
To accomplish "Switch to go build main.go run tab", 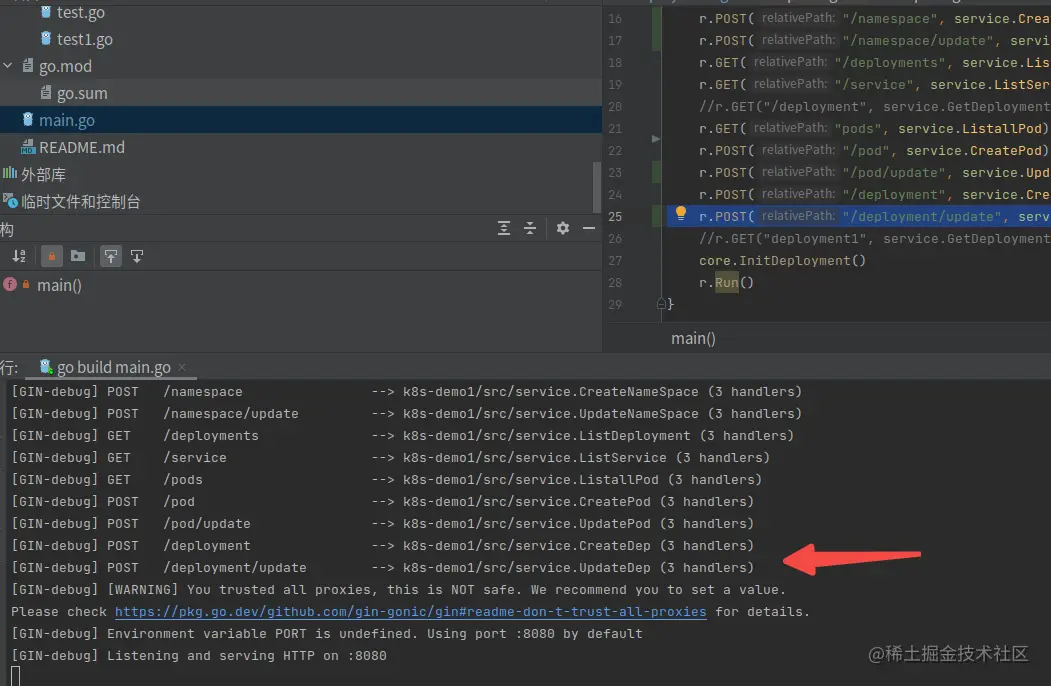I will click(113, 367).
